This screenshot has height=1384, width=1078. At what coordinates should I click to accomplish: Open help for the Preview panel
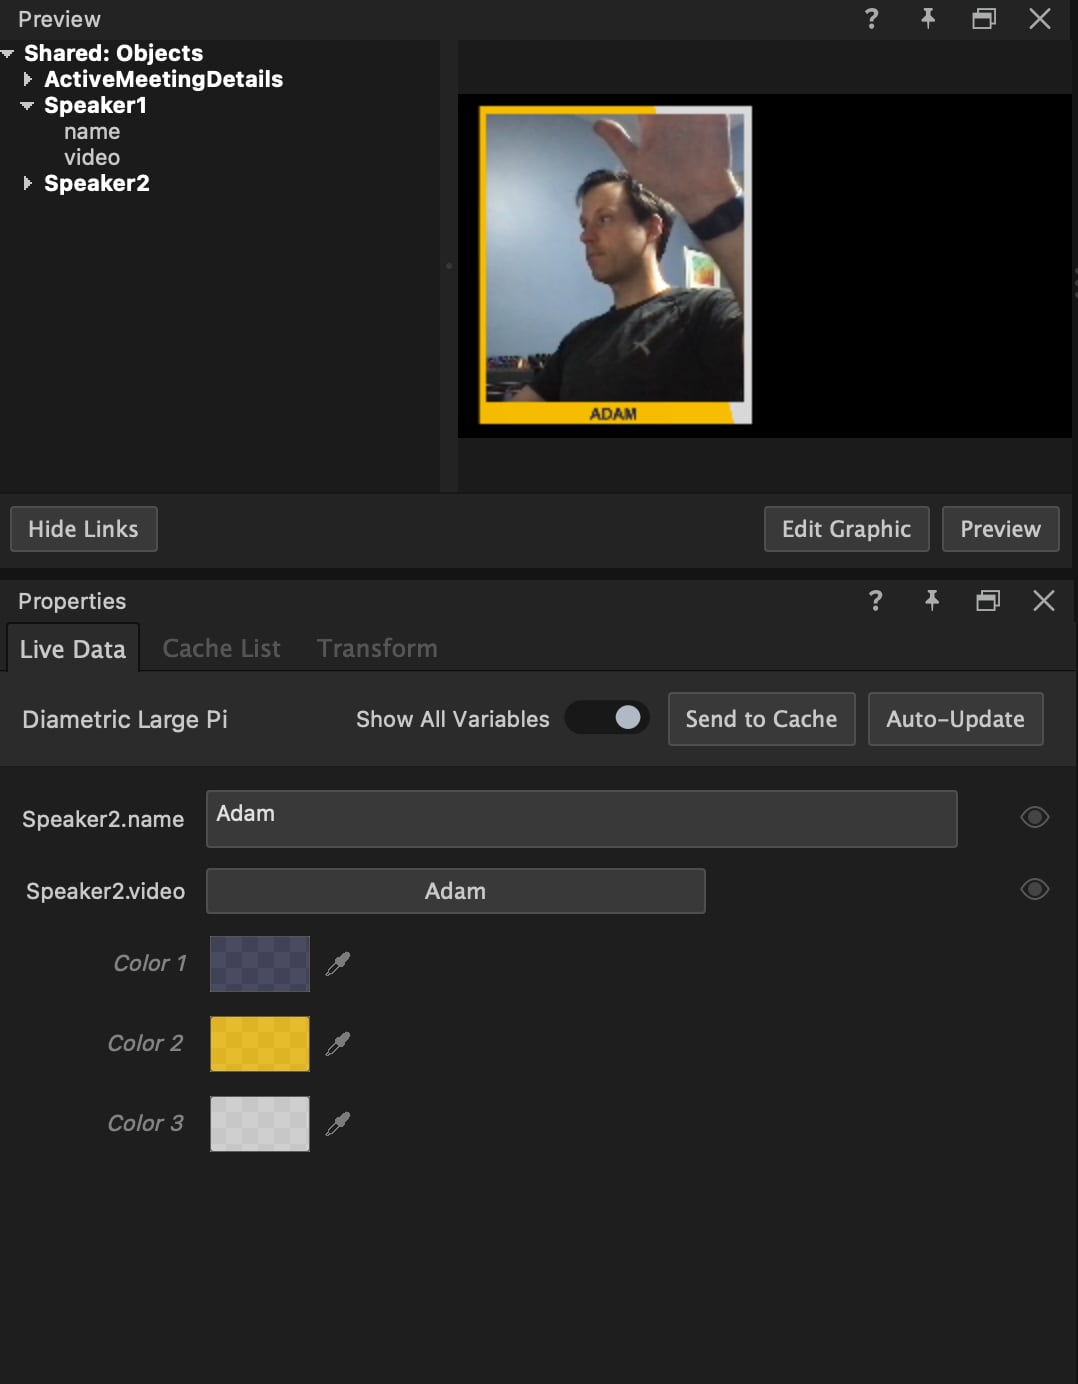tap(871, 18)
